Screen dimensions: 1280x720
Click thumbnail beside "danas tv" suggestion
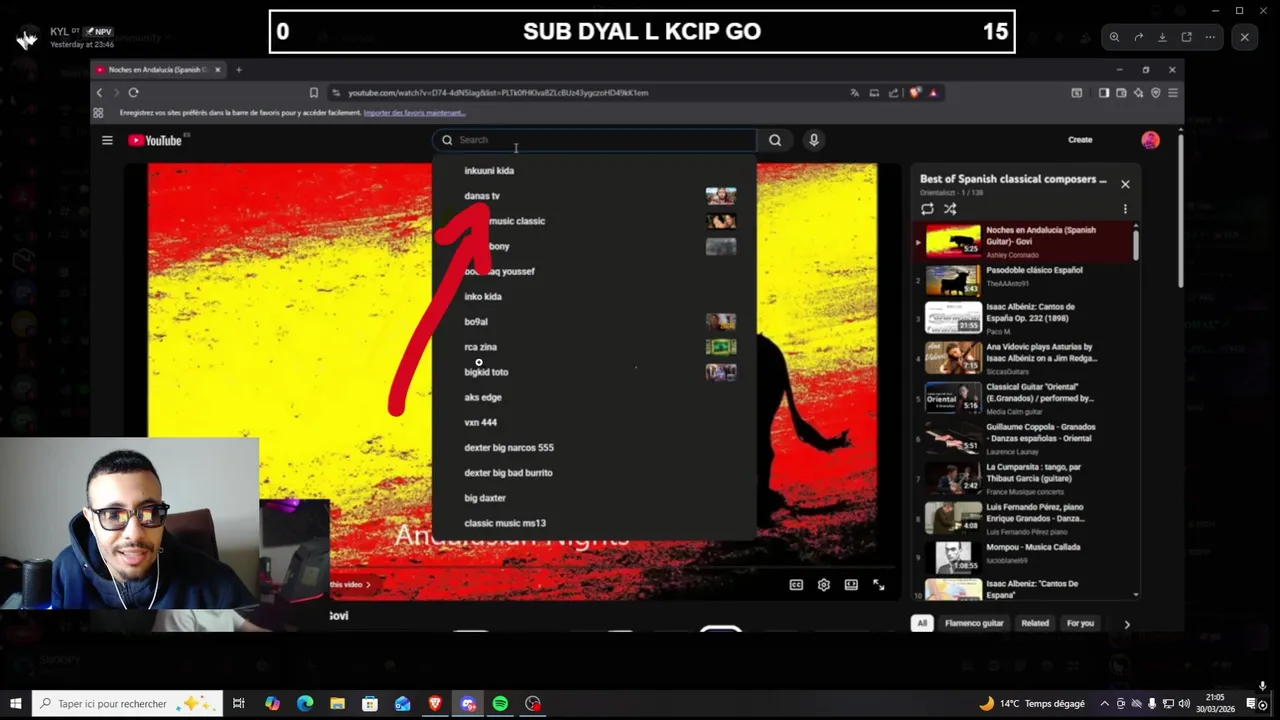(x=720, y=196)
